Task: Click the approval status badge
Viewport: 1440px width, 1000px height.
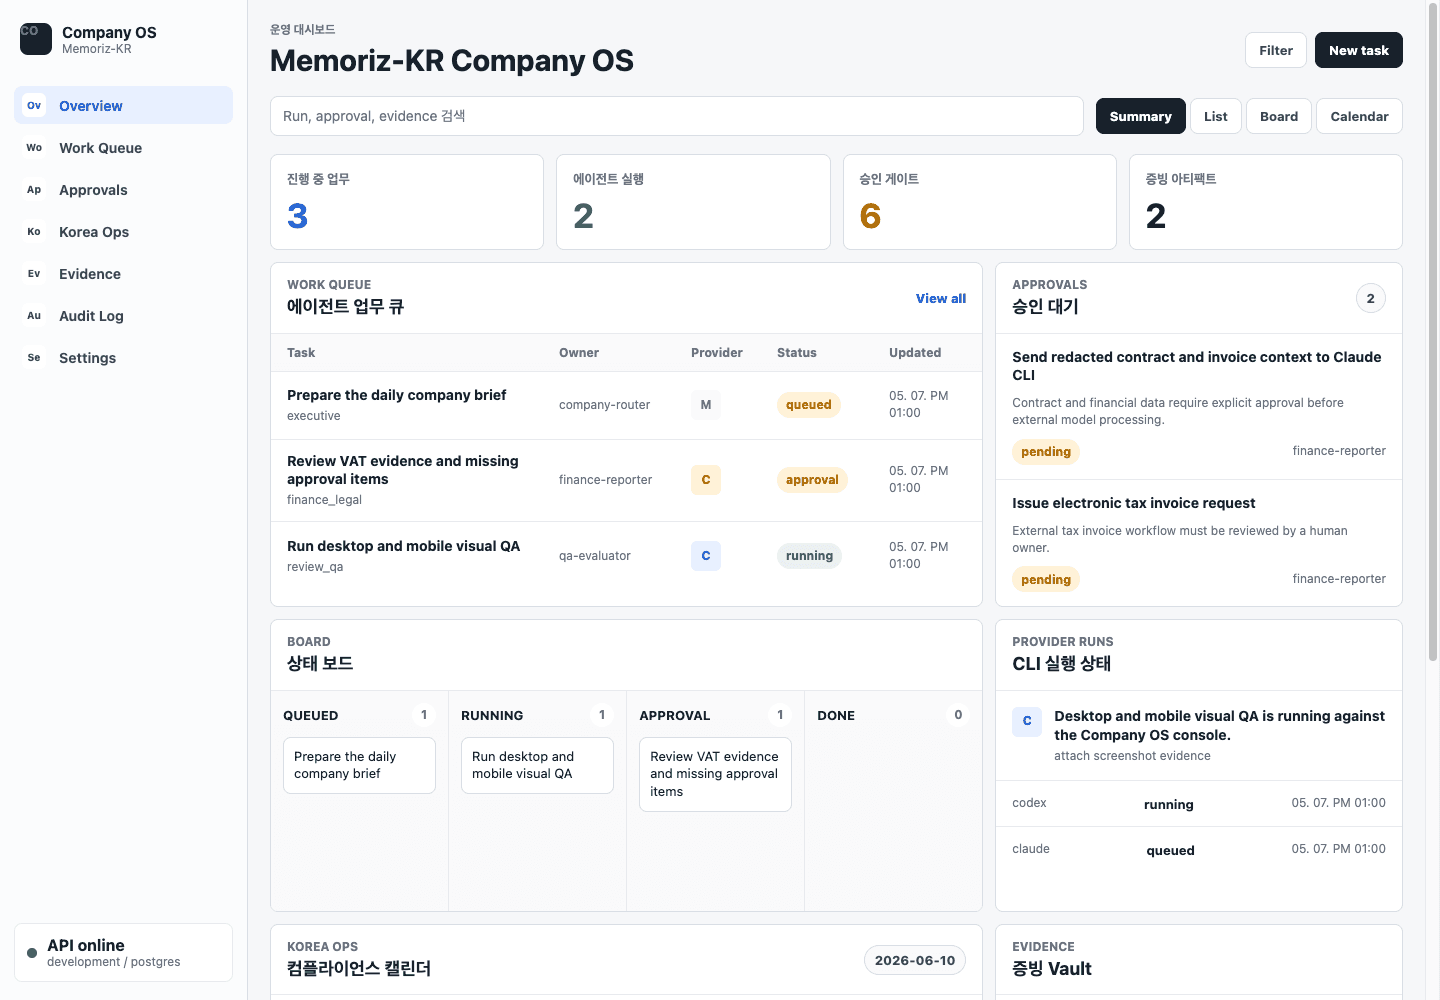Action: coord(812,480)
